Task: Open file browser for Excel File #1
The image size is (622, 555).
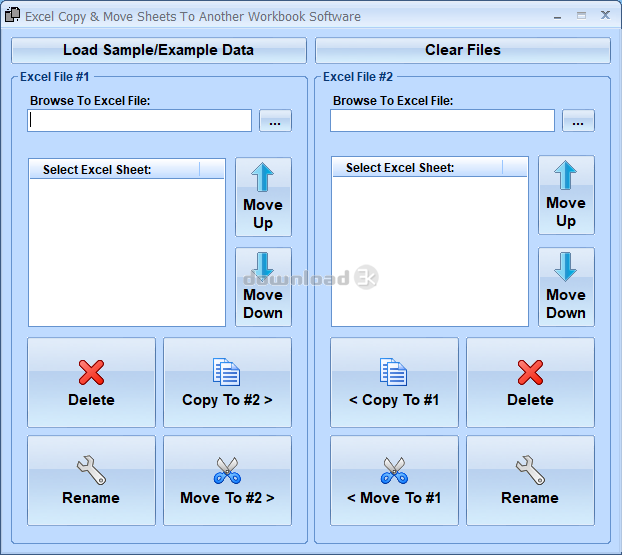Action: click(x=275, y=121)
